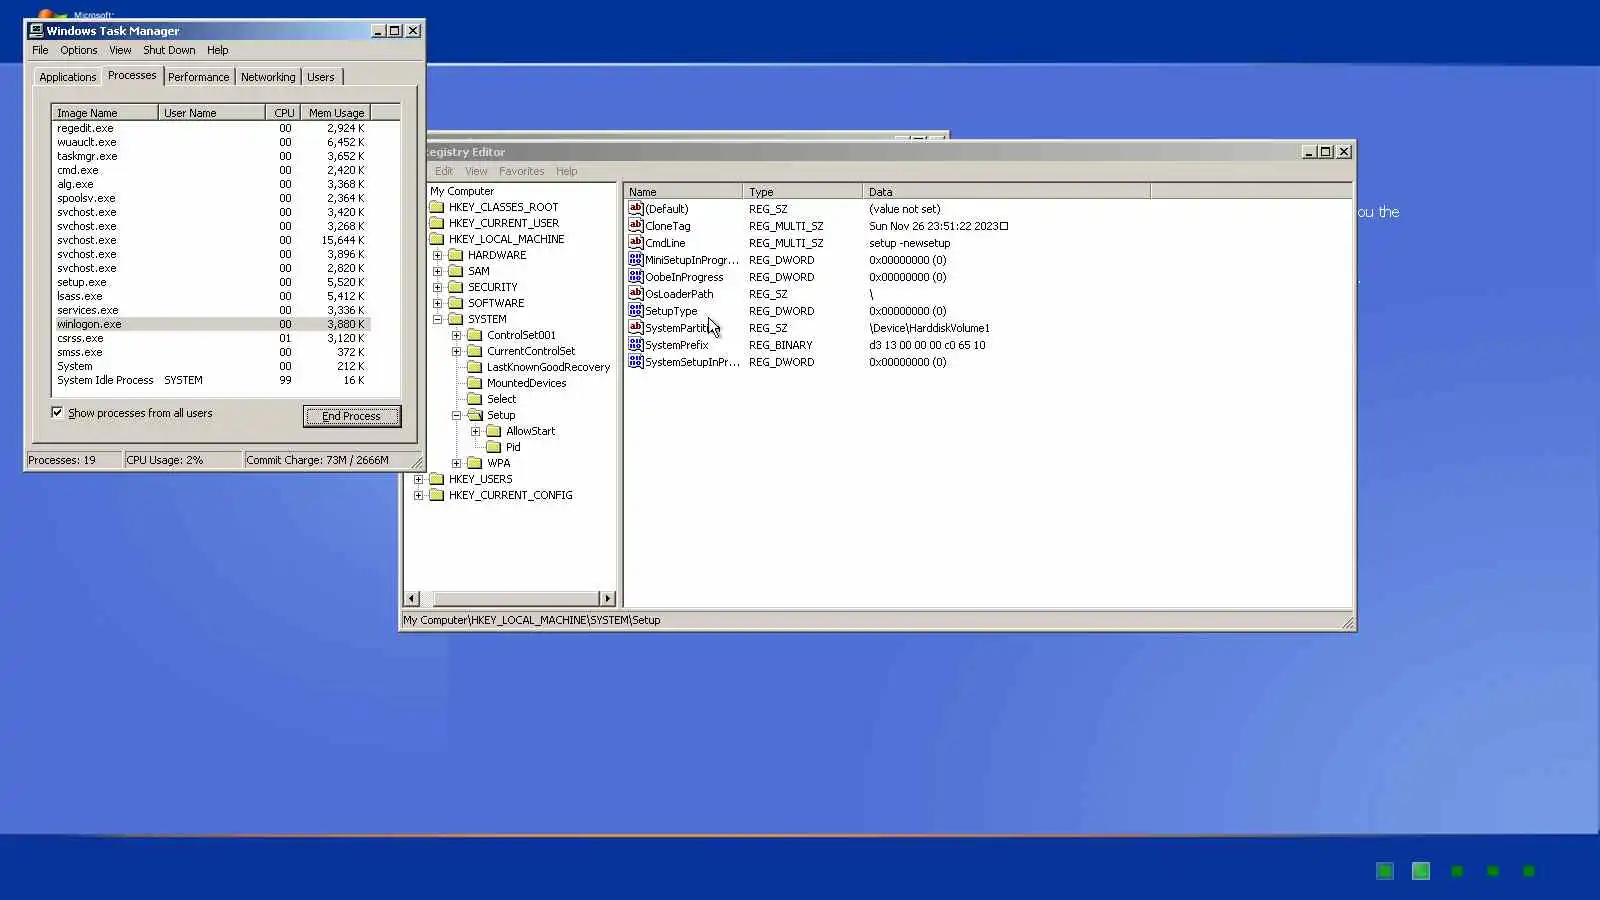Select the HKEY_USERS tree label
The image size is (1600, 900).
480,479
